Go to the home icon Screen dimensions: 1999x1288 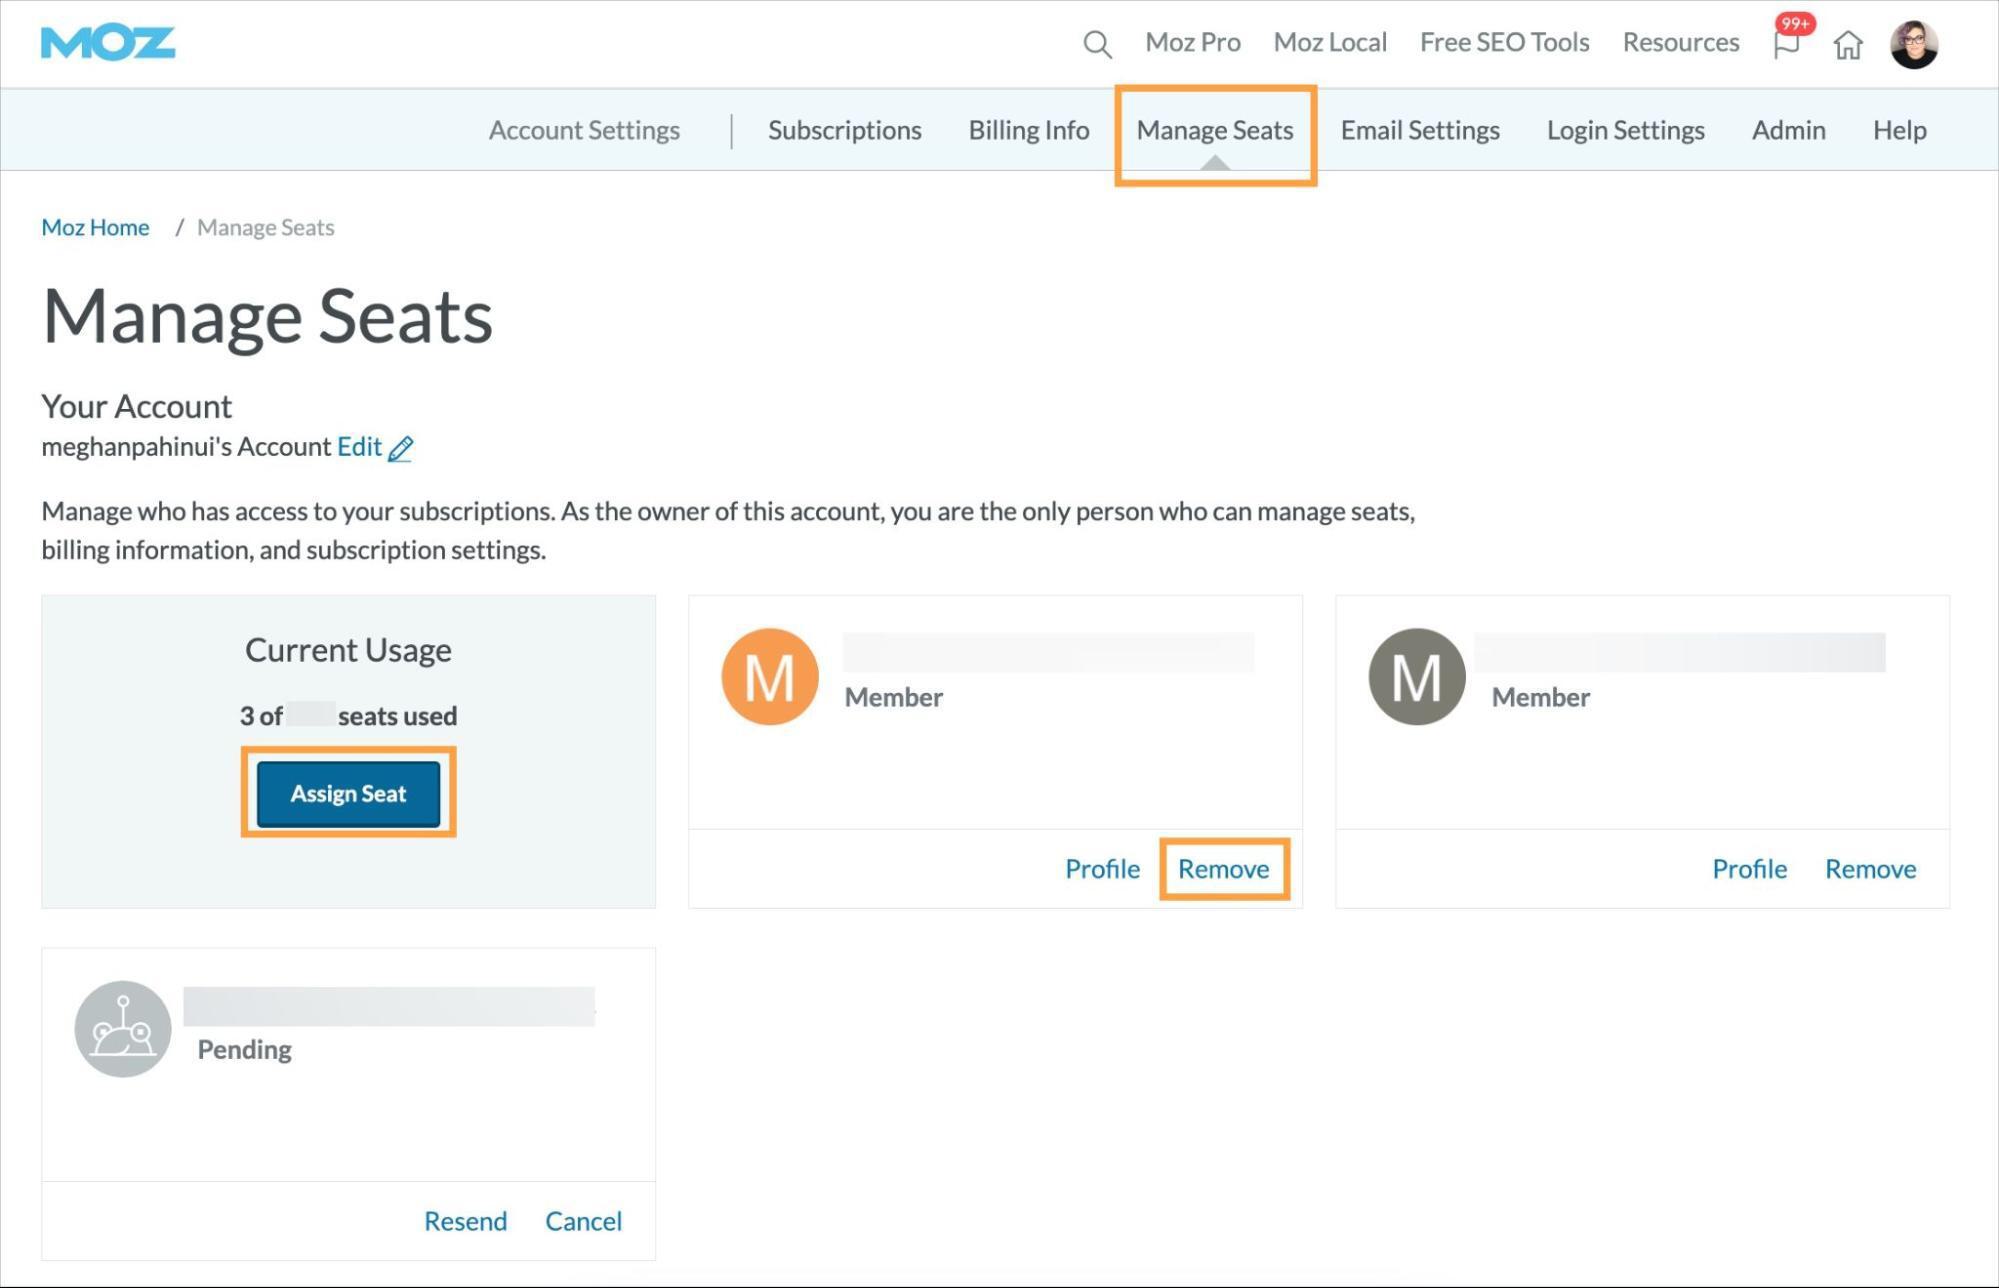[1848, 45]
